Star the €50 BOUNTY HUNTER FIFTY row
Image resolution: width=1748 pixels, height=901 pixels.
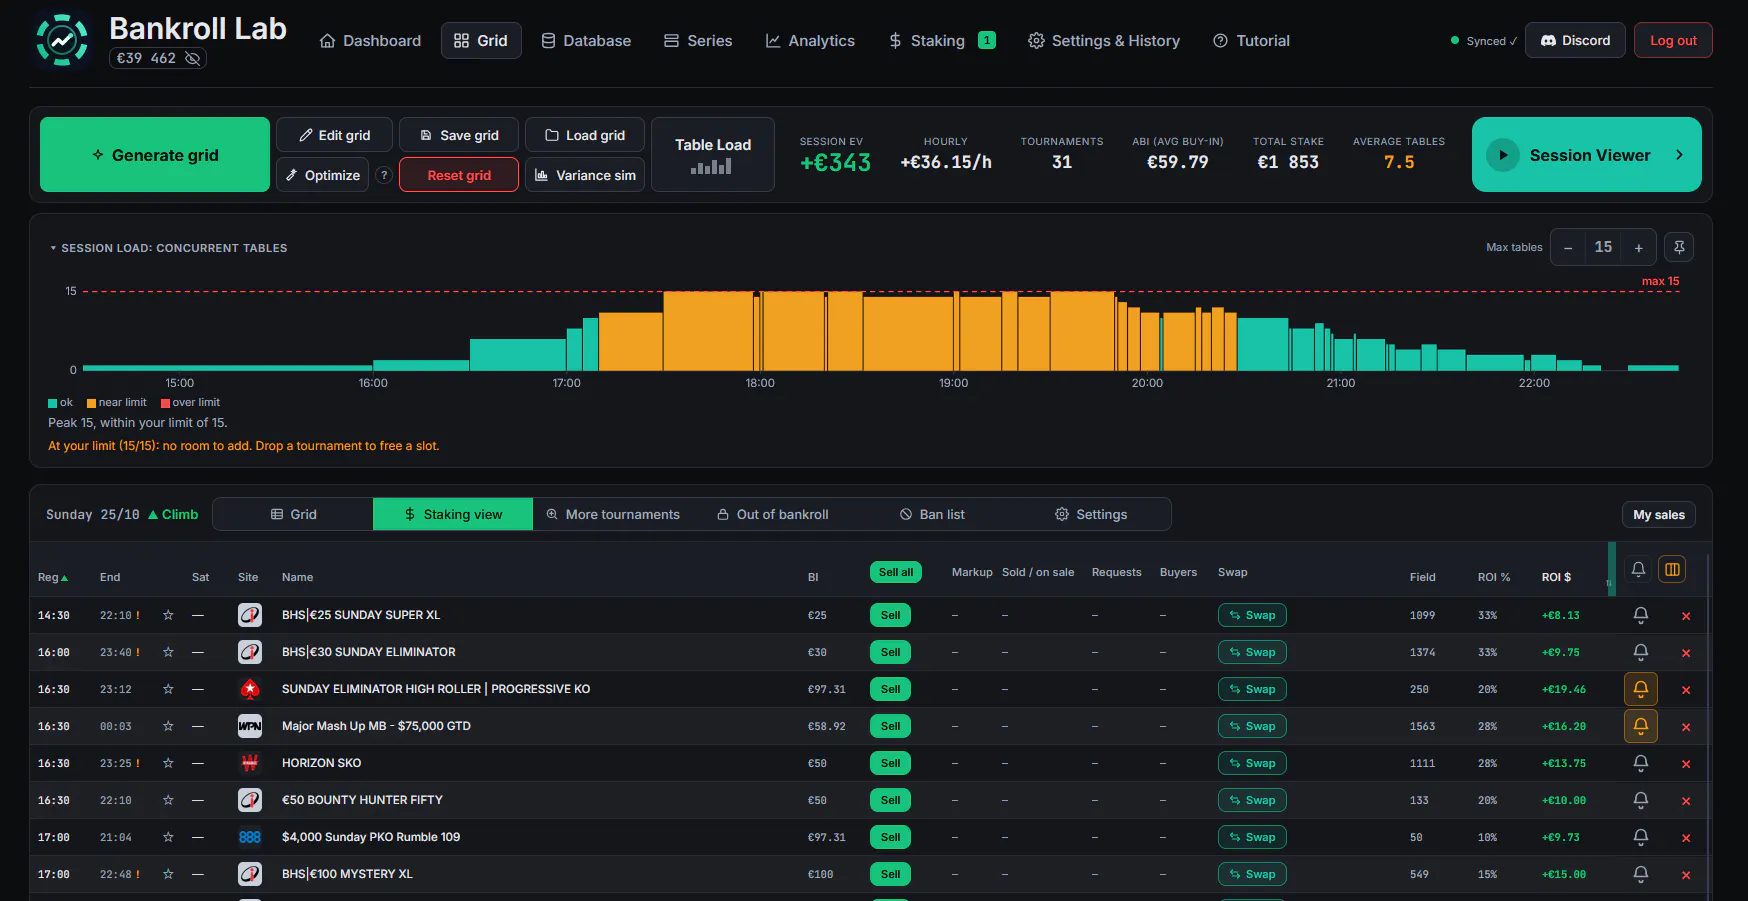tap(168, 800)
